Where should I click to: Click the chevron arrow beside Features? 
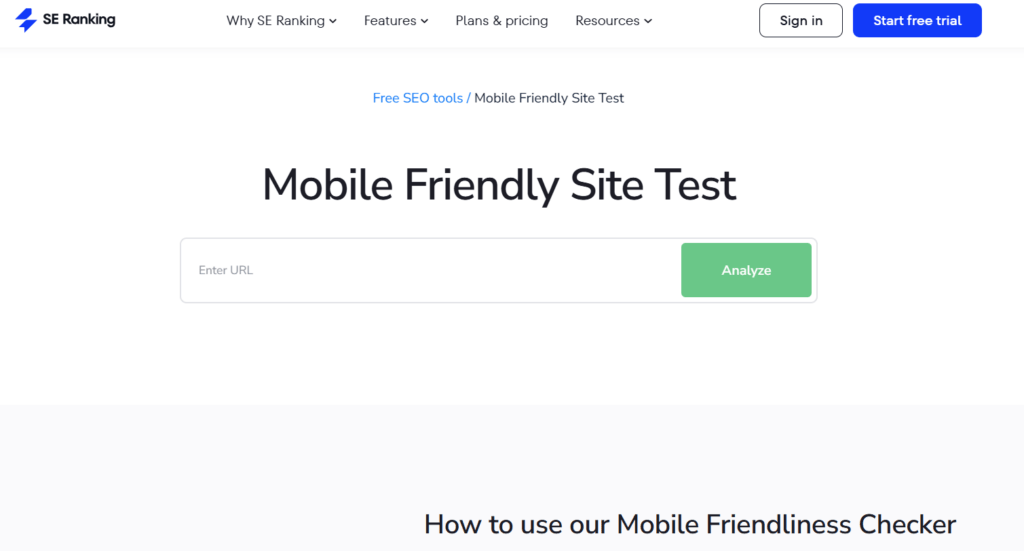tap(425, 21)
